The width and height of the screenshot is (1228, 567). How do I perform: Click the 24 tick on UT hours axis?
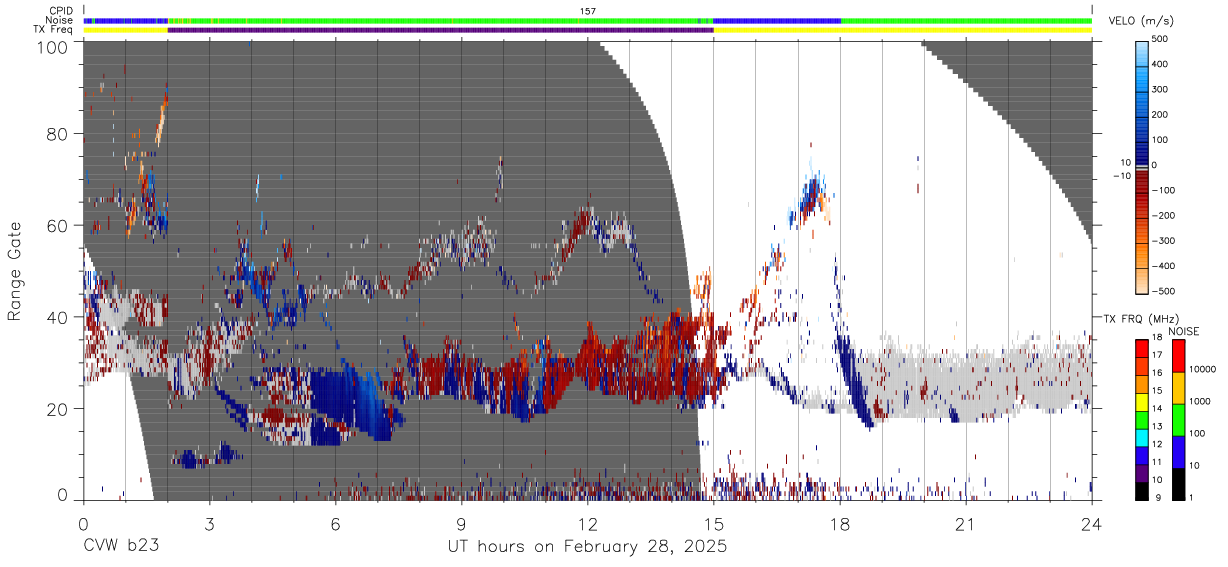(x=1092, y=523)
